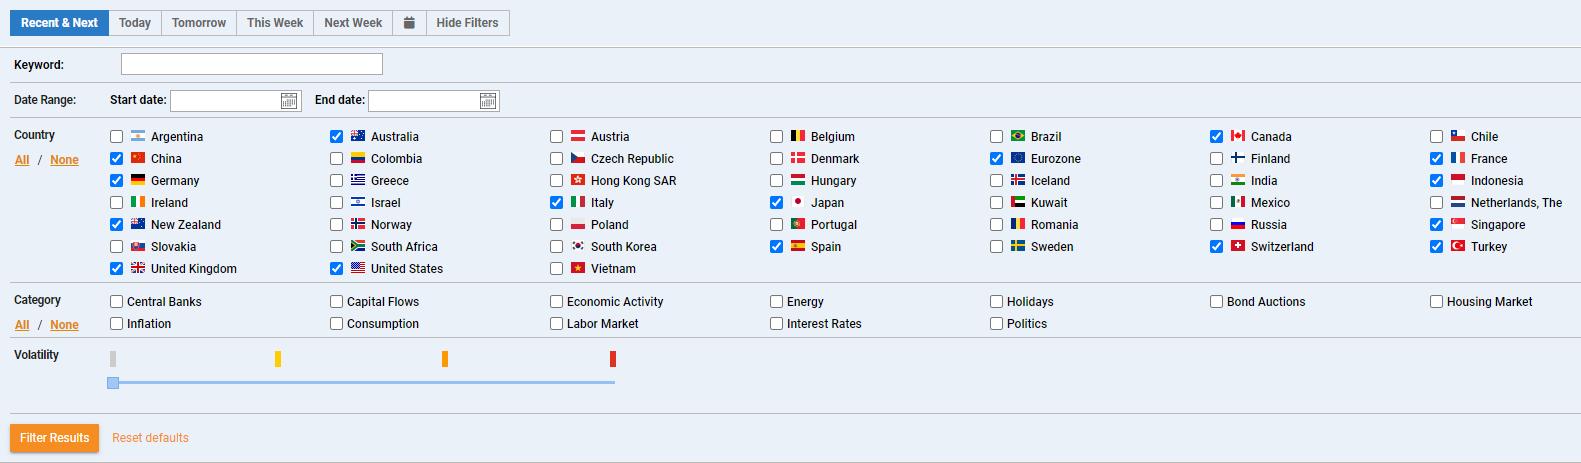
Task: Focus the Keyword text input field
Action: [251, 64]
